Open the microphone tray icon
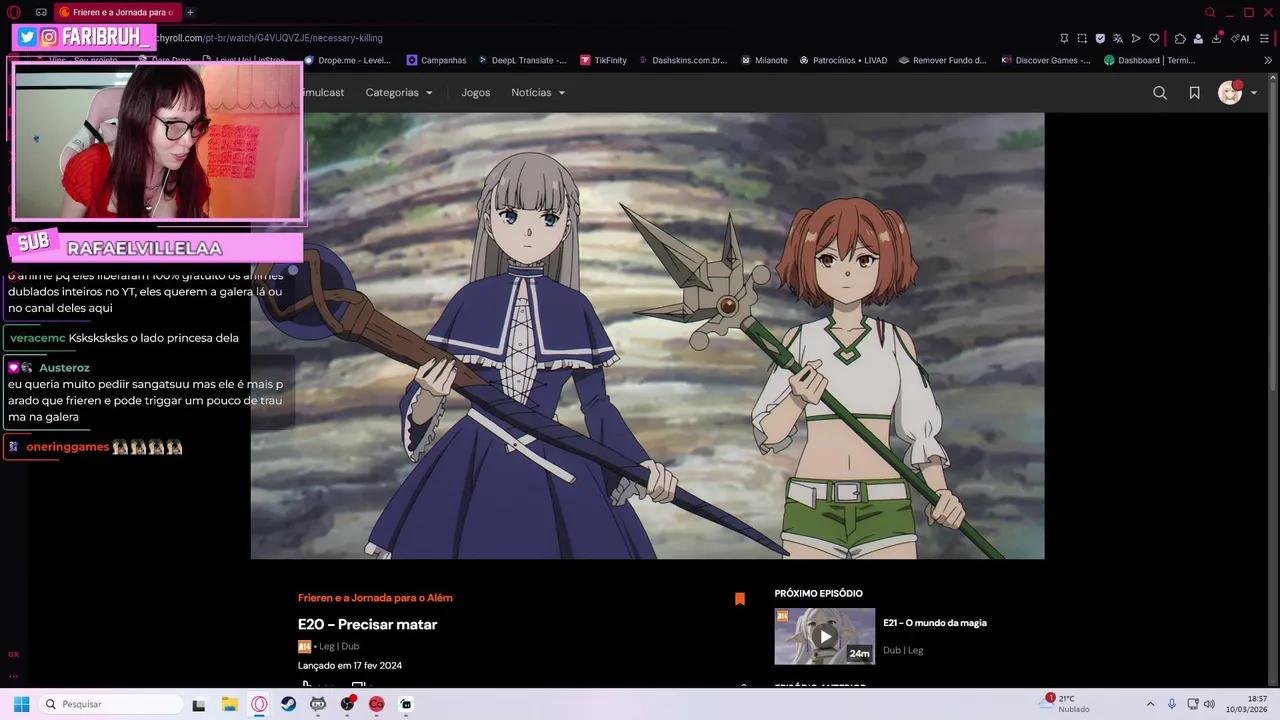Image resolution: width=1280 pixels, height=720 pixels. [1172, 704]
